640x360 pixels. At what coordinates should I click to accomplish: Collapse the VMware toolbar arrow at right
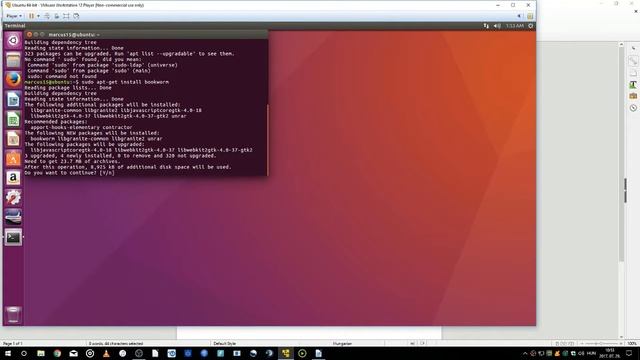point(519,16)
